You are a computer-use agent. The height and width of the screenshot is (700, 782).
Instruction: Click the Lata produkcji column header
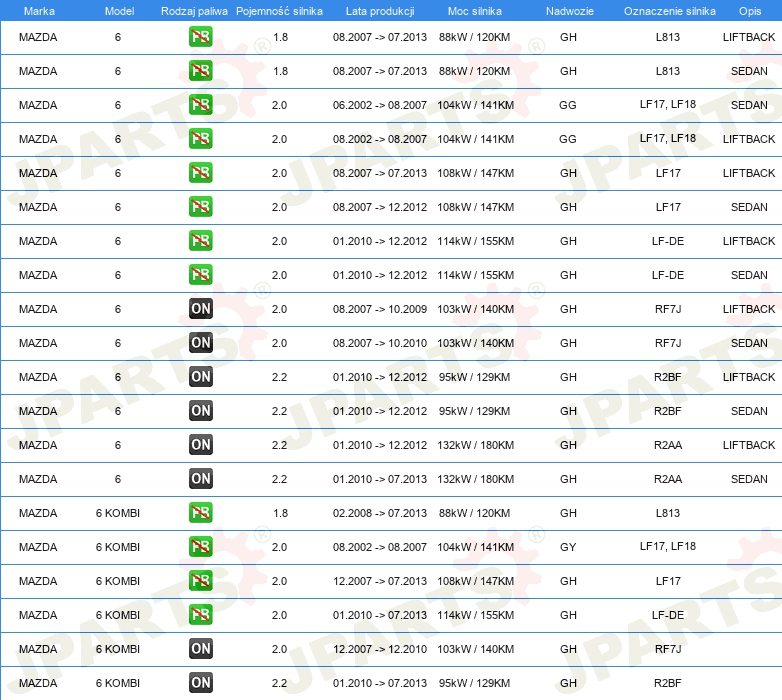click(380, 11)
